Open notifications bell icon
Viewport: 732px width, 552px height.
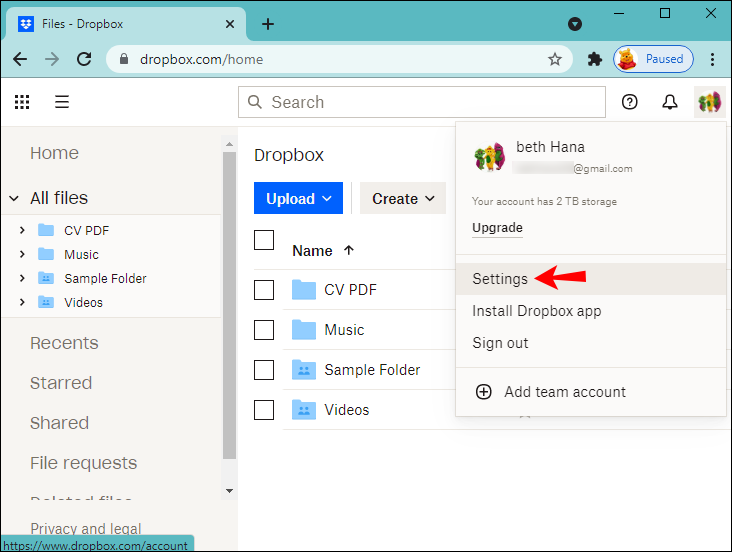[670, 102]
